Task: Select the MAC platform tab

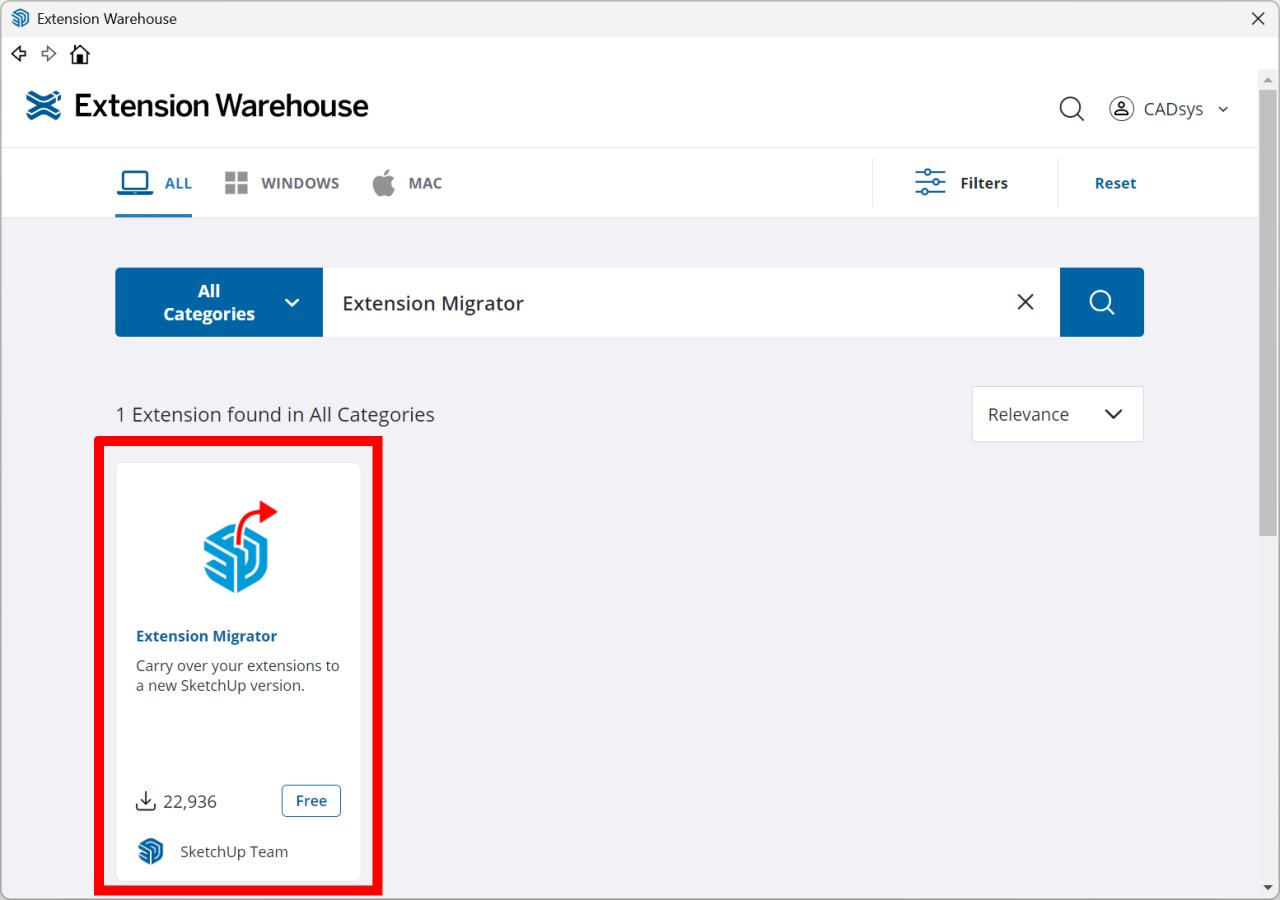Action: (407, 183)
